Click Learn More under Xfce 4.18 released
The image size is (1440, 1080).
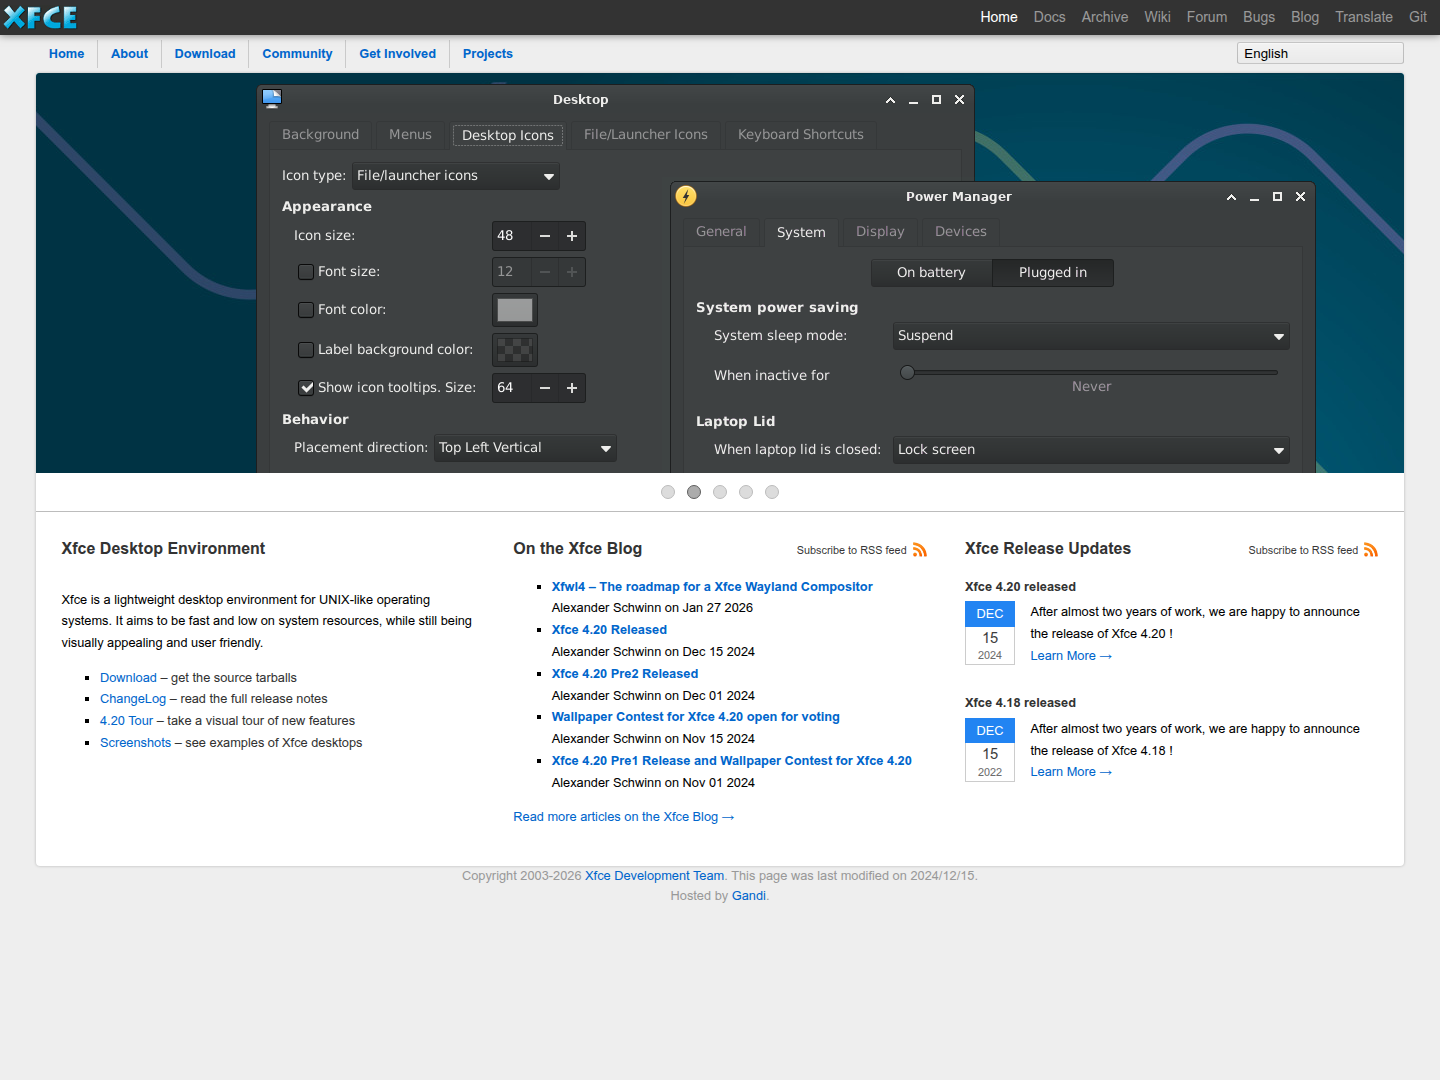pyautogui.click(x=1071, y=772)
